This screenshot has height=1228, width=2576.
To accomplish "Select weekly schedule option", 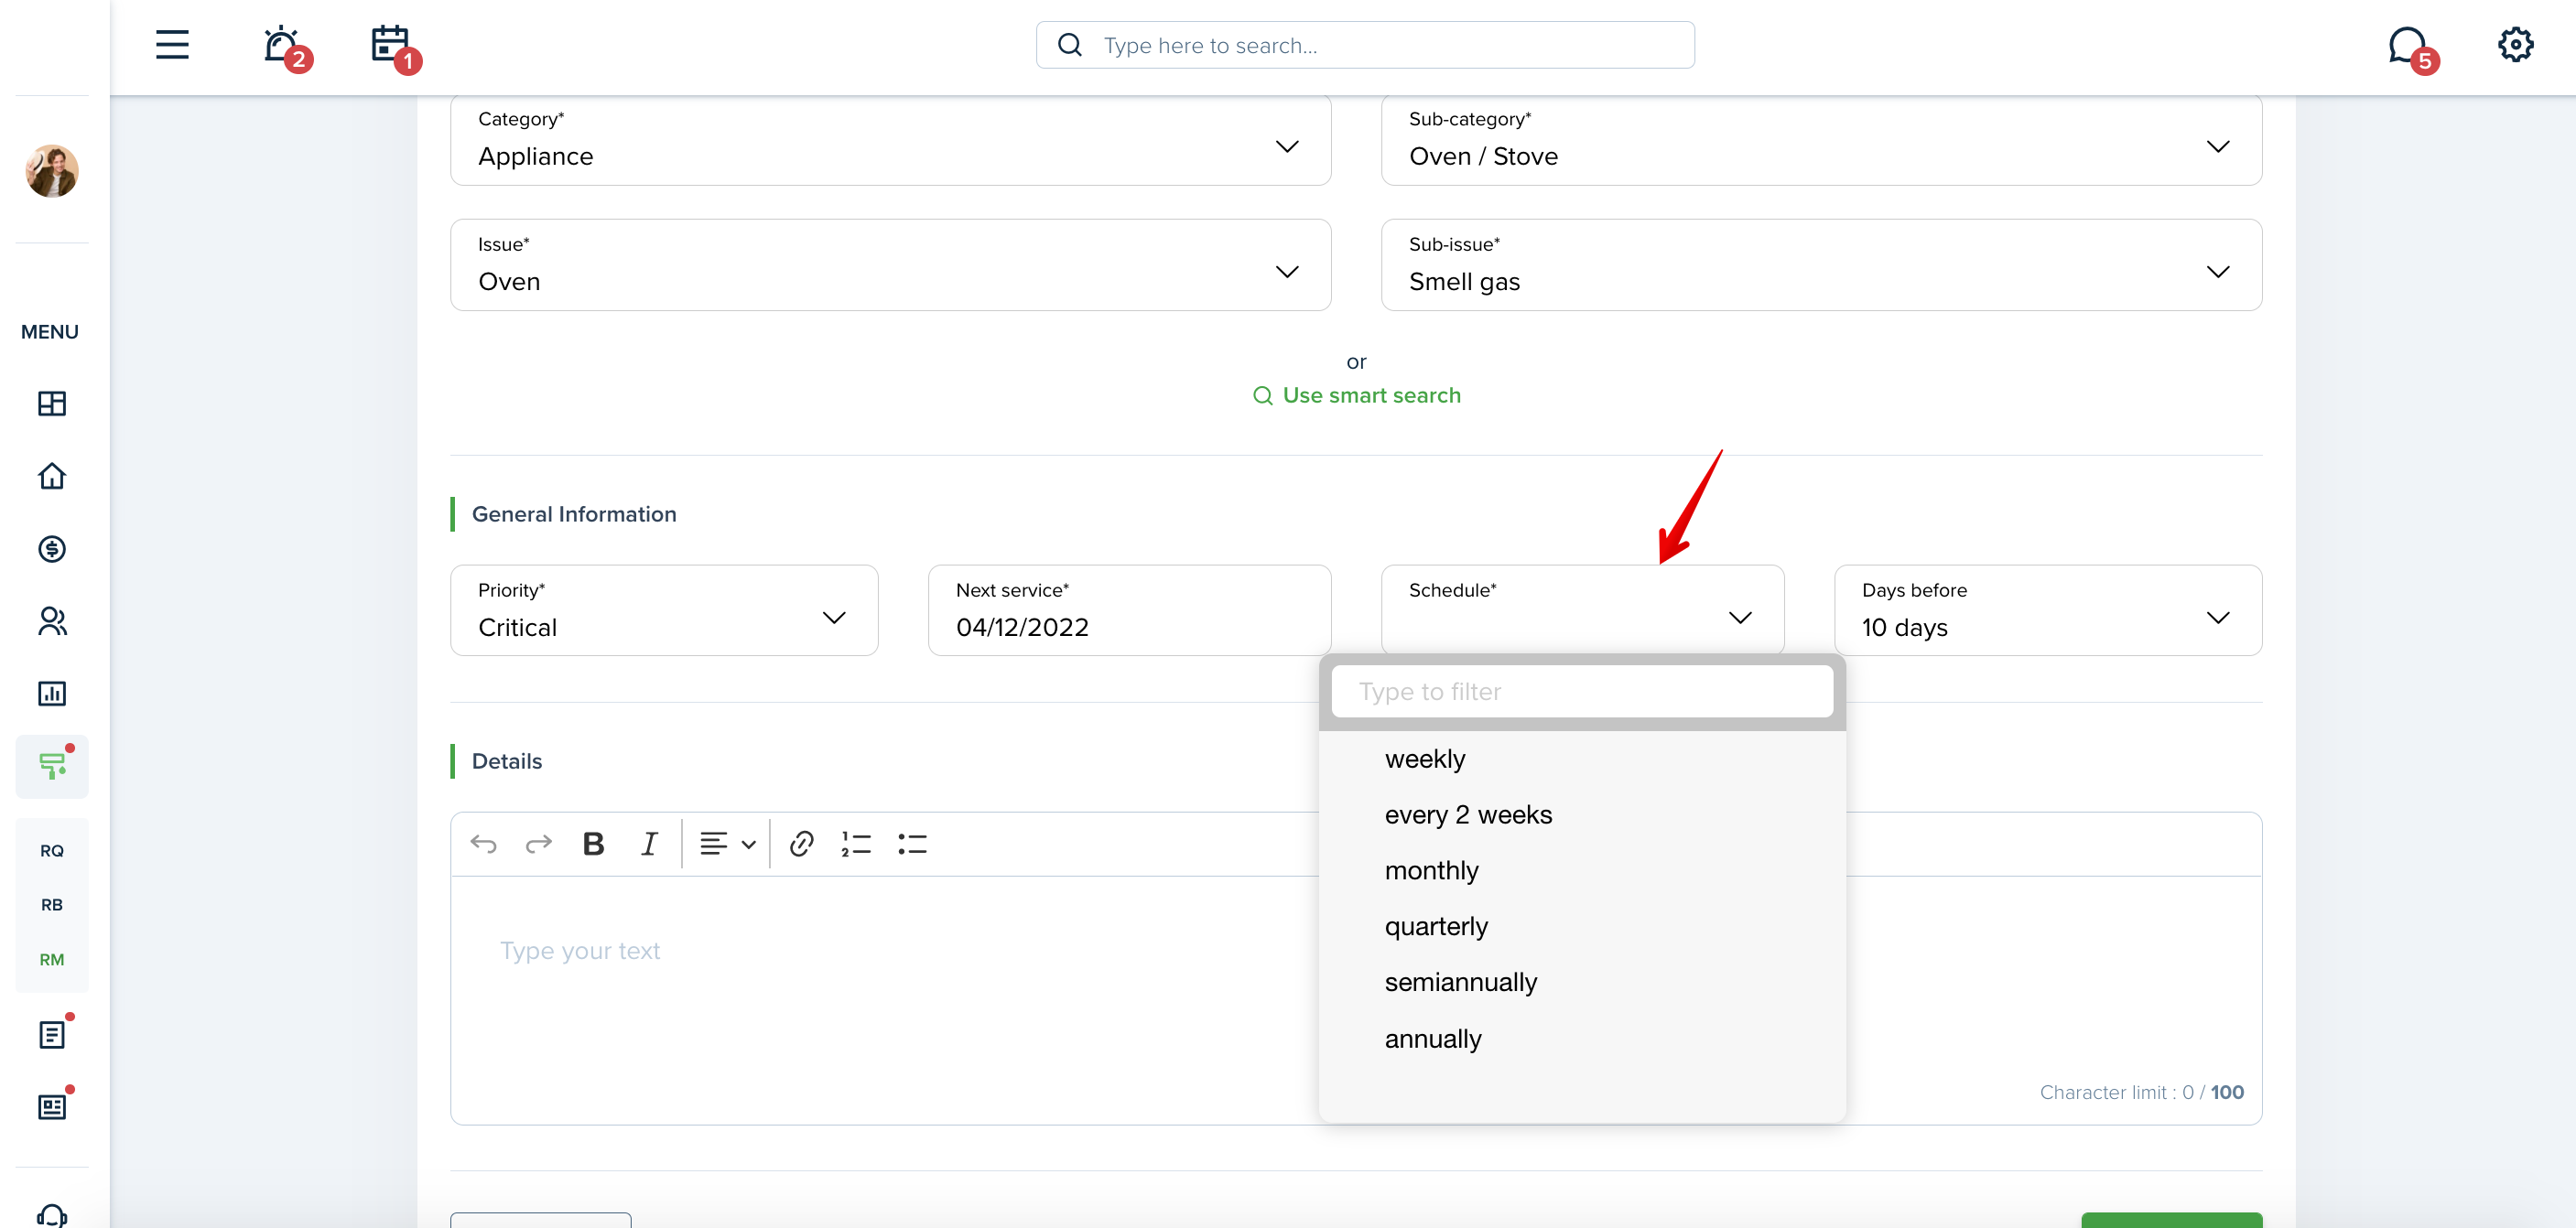I will pyautogui.click(x=1582, y=759).
